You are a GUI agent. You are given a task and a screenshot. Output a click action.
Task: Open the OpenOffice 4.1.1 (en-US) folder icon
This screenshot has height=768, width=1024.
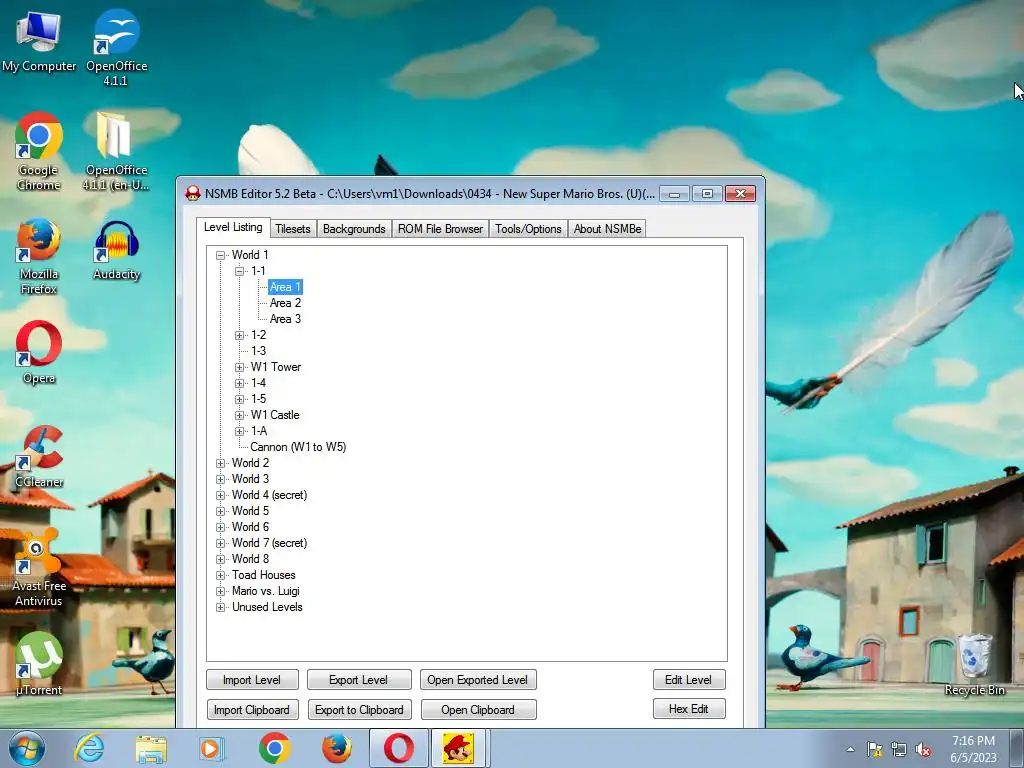[116, 152]
